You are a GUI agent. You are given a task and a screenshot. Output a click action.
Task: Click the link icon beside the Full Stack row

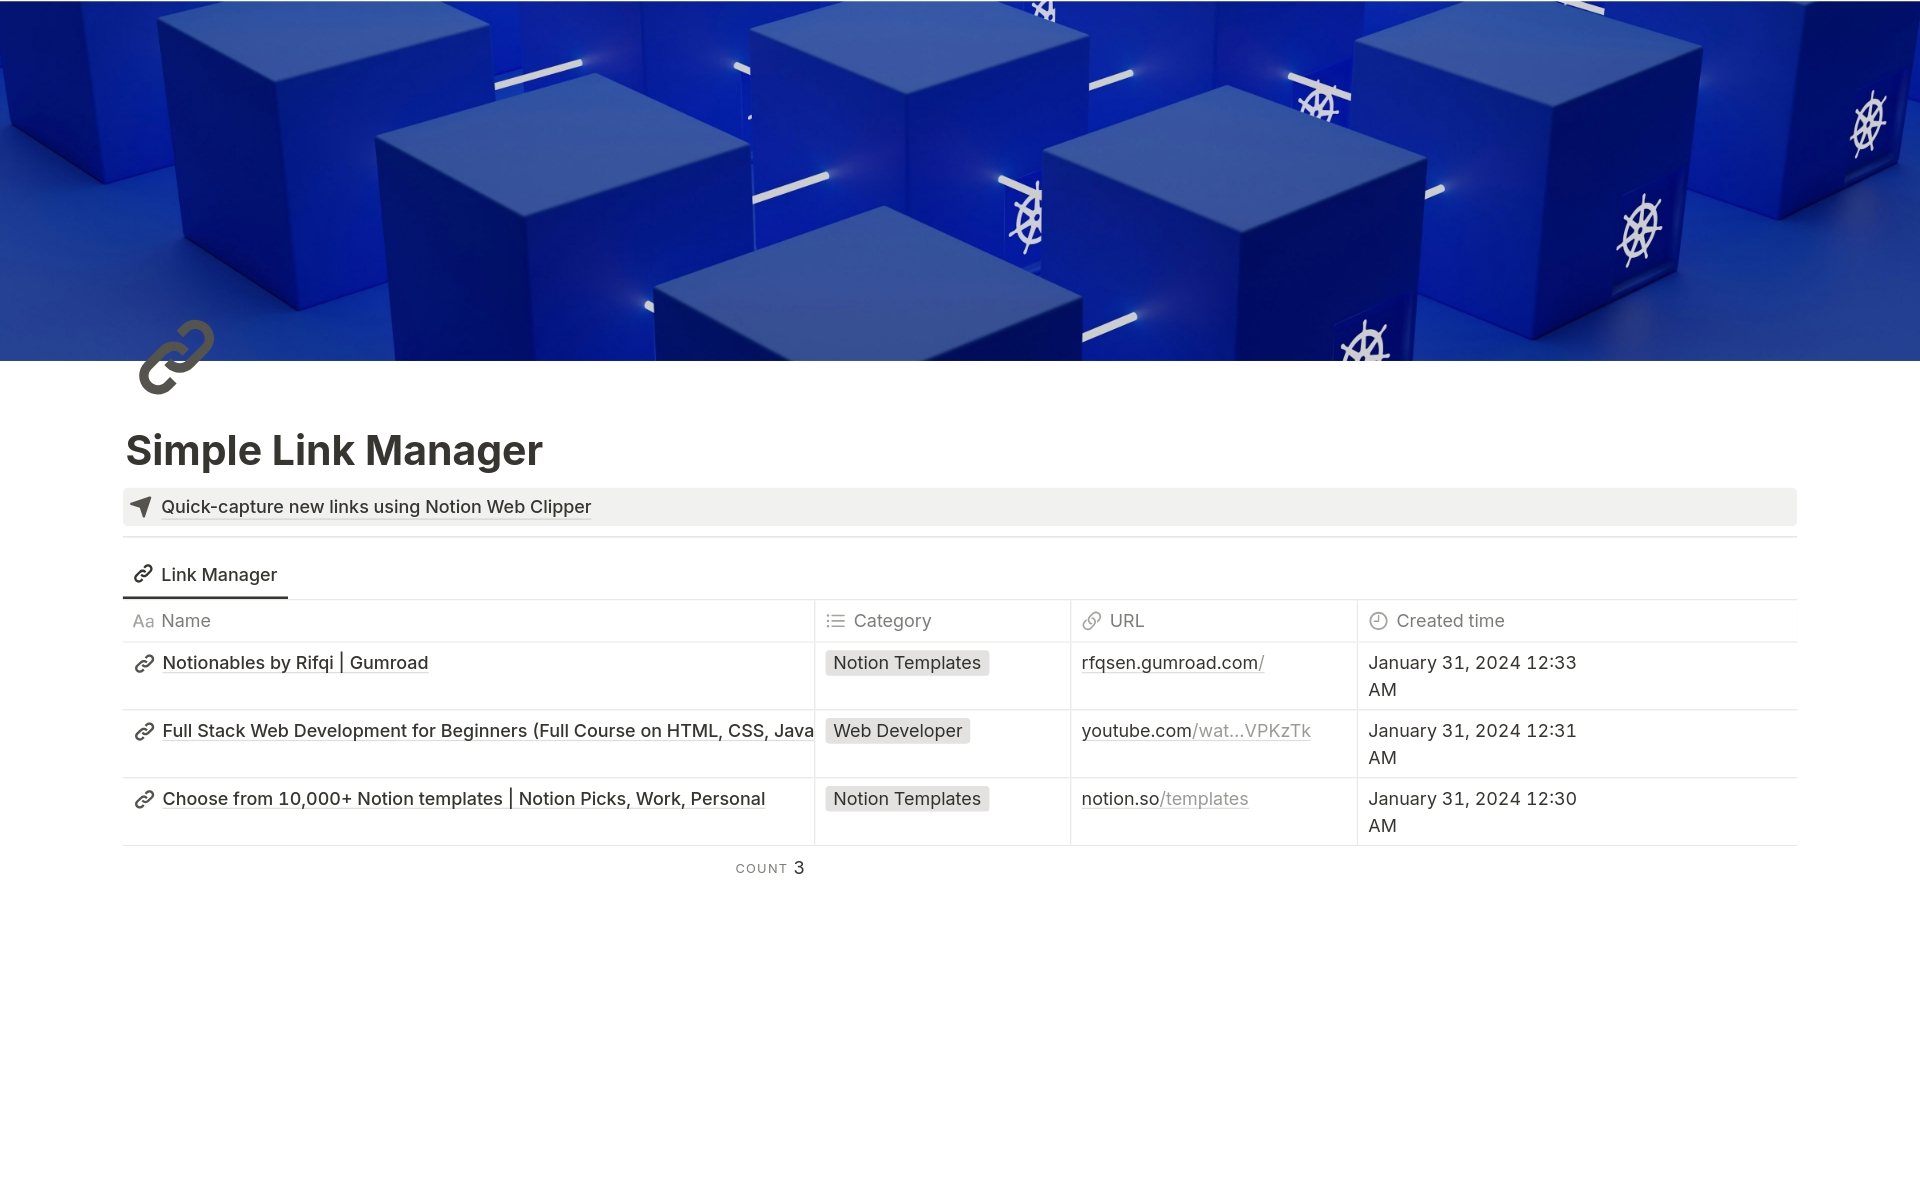[x=143, y=731]
